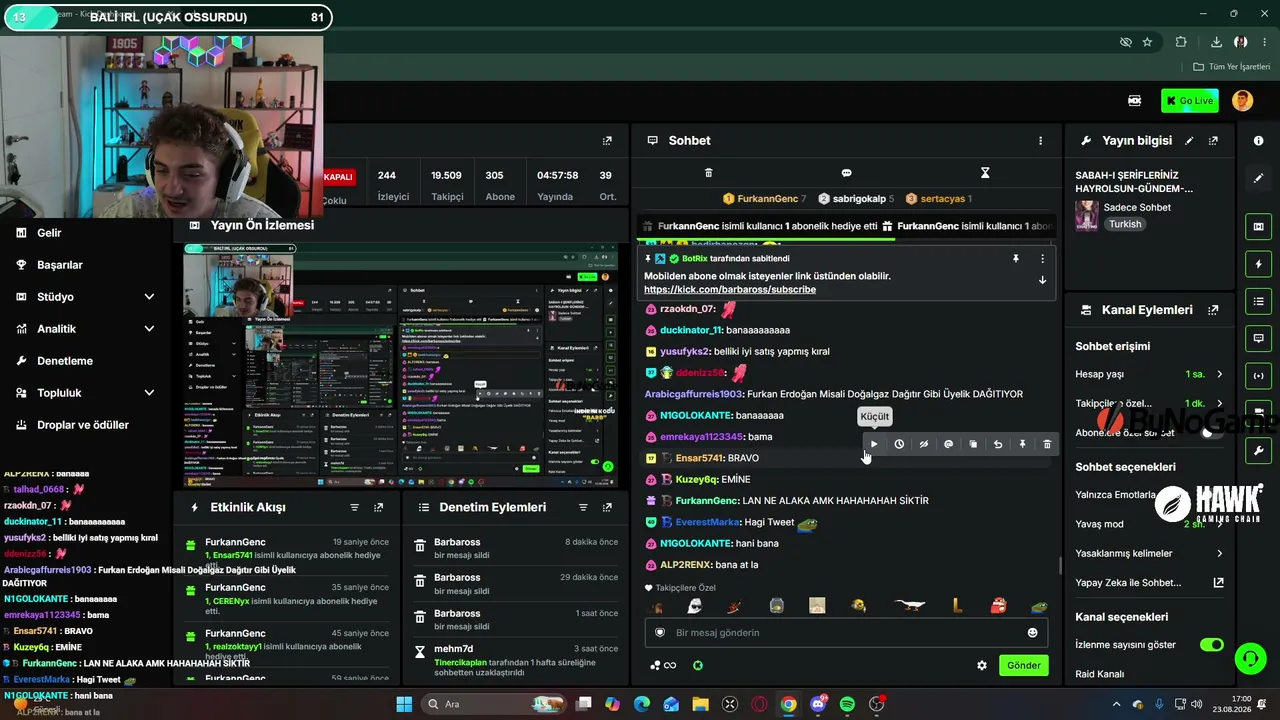Collapse the pinned message with down arrow

(x=1042, y=280)
